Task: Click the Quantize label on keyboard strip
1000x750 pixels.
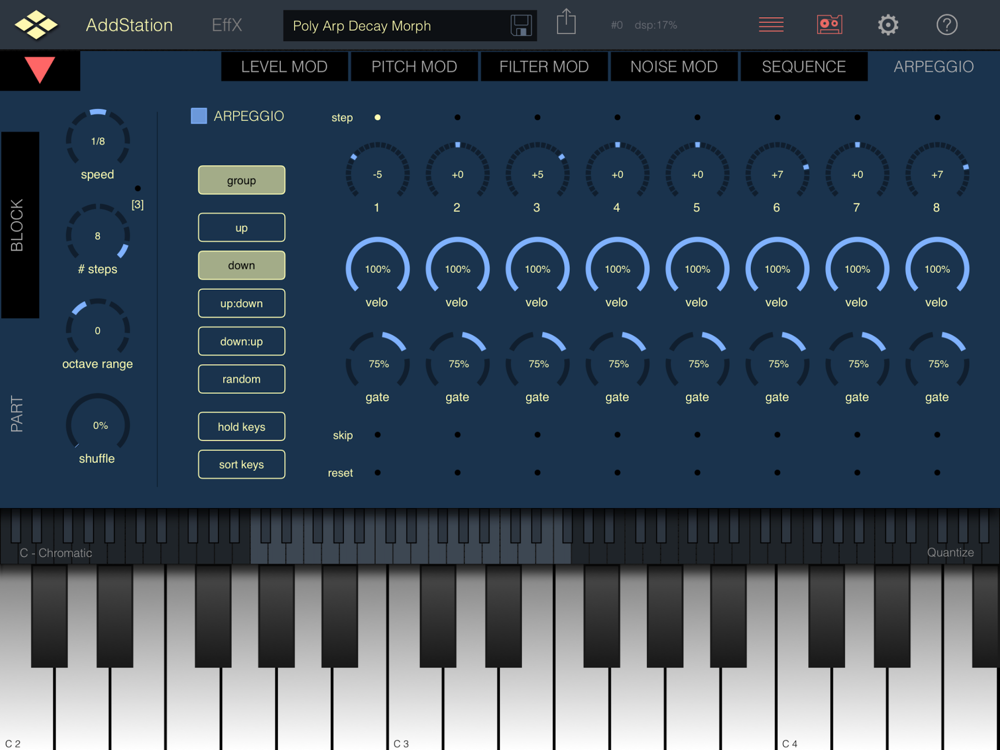Action: coord(950,553)
